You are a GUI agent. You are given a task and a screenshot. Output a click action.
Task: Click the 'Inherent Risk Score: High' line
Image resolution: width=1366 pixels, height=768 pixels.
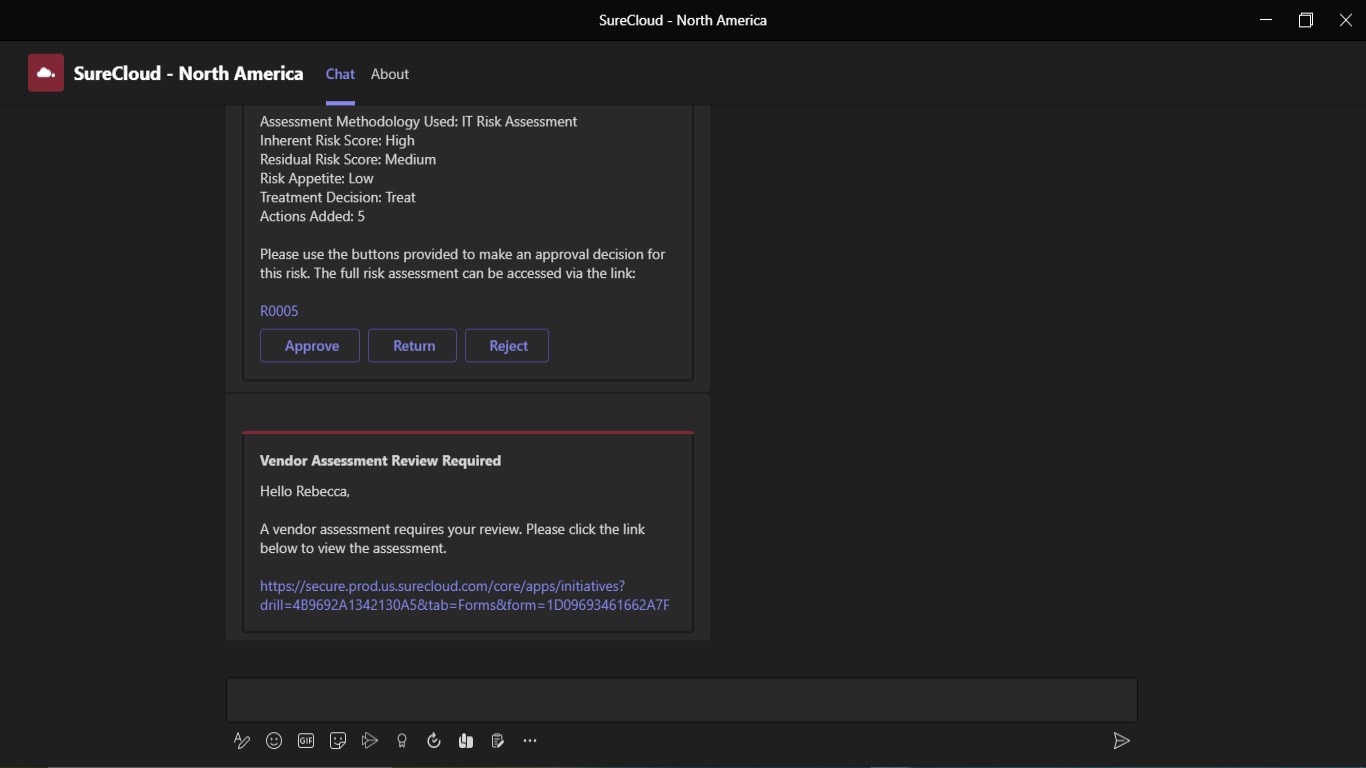(x=337, y=141)
